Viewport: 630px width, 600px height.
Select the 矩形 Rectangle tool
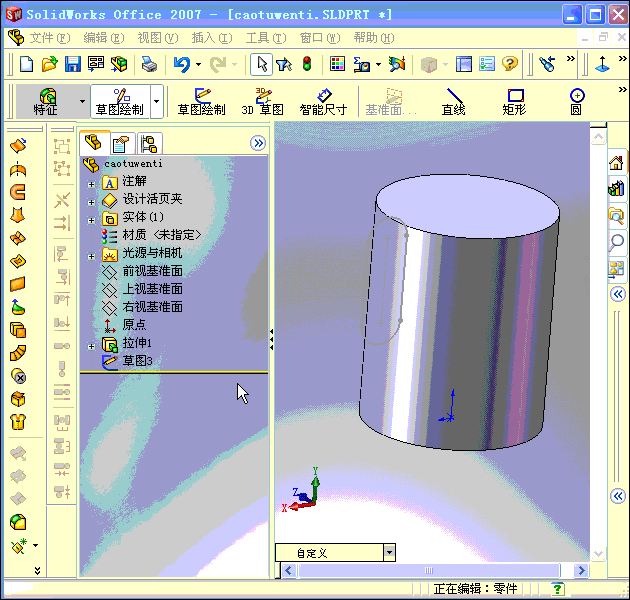(x=514, y=102)
